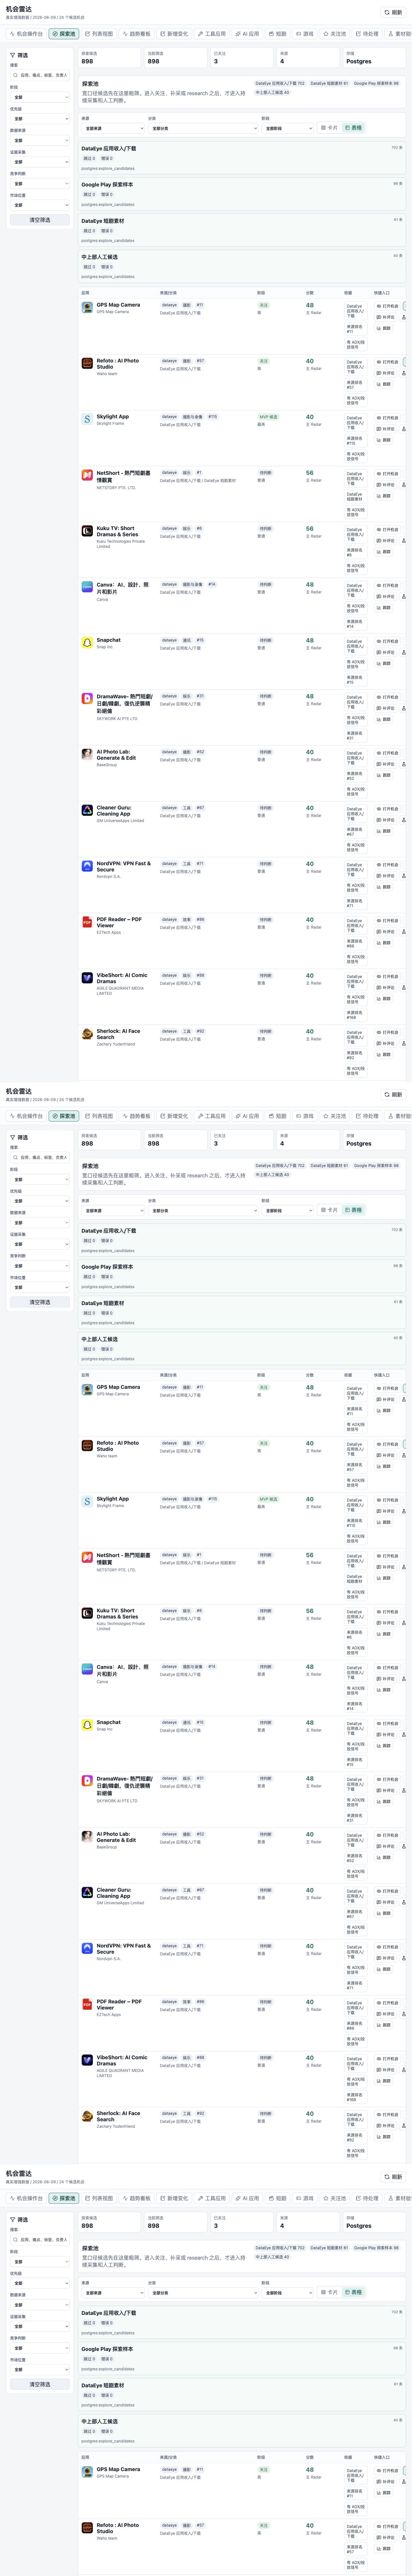Open sidebar 阶段 dropdown in top page copy
Image resolution: width=412 pixels, height=2576 pixels.
40,97
